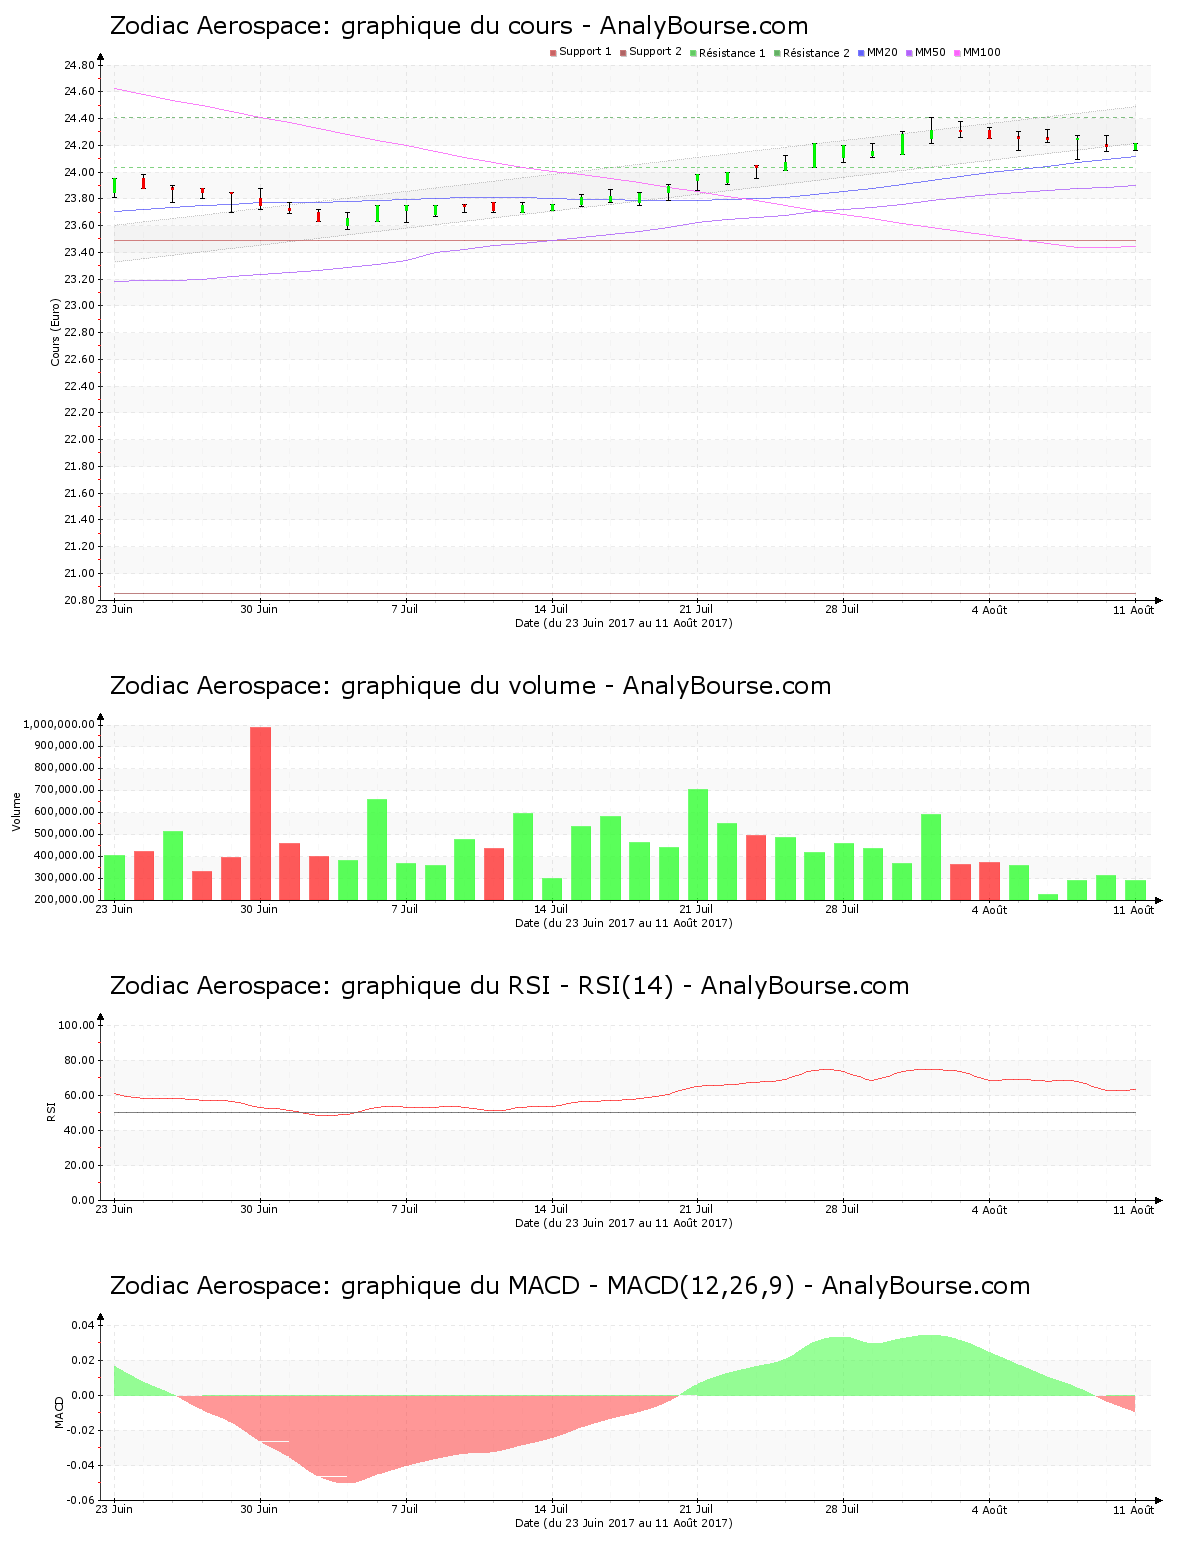
Task: Select the 'Résistance 1' legend label
Action: click(732, 53)
